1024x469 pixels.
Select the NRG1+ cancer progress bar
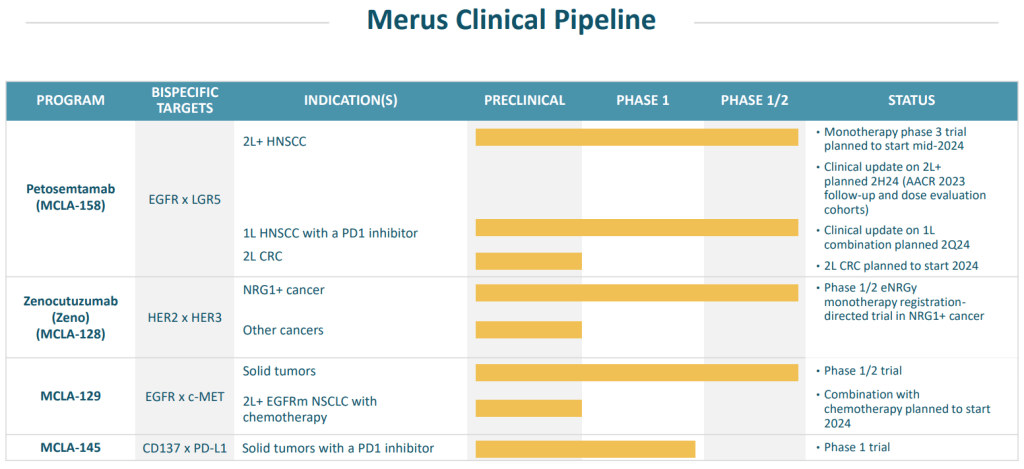(x=636, y=292)
